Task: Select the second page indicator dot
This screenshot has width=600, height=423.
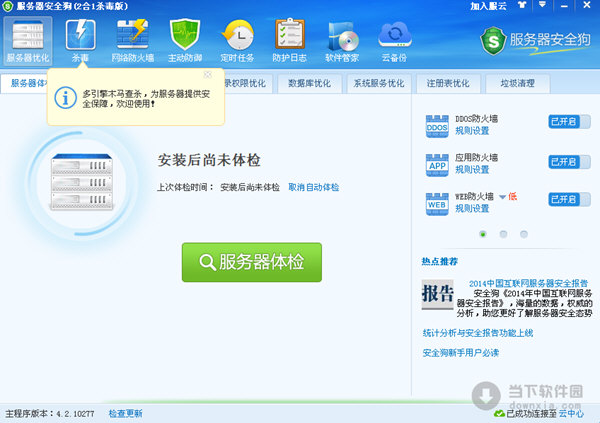Action: tap(504, 234)
